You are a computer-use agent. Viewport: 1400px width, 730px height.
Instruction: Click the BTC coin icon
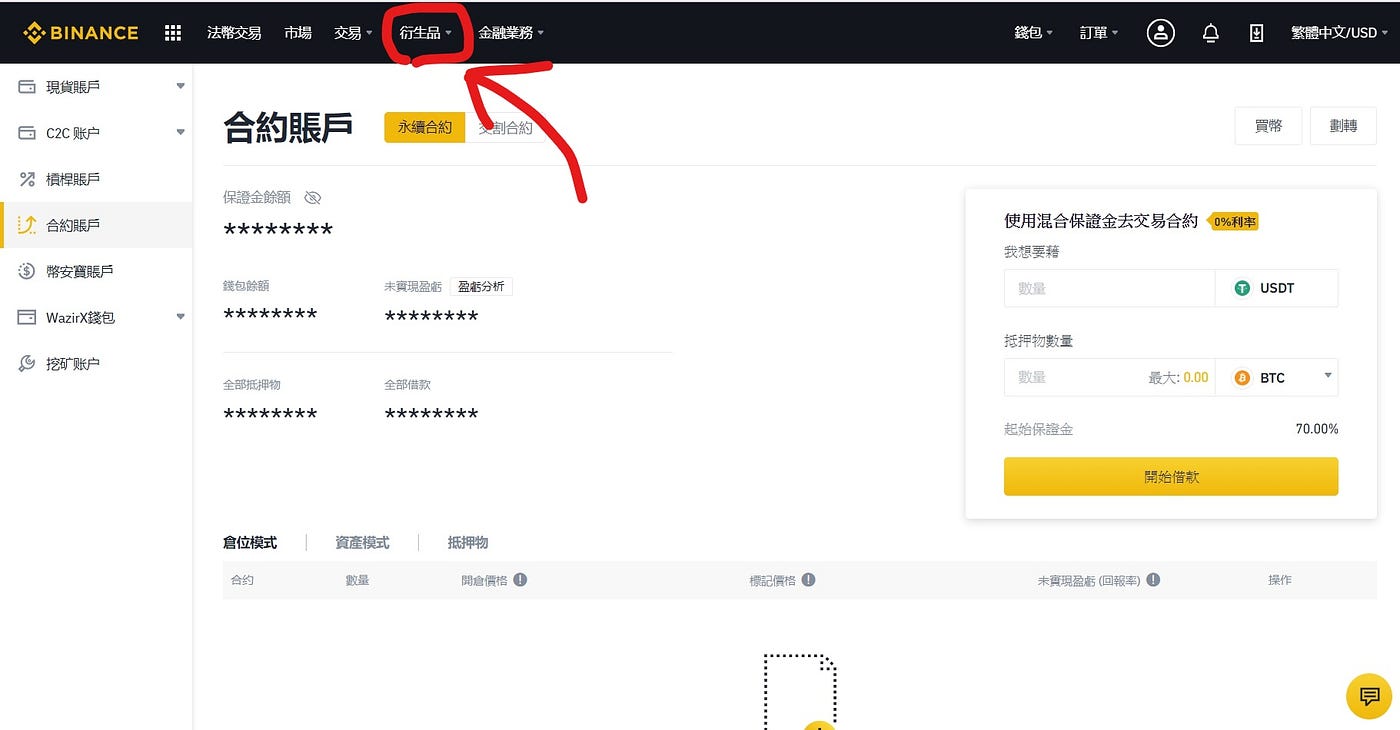(1242, 377)
